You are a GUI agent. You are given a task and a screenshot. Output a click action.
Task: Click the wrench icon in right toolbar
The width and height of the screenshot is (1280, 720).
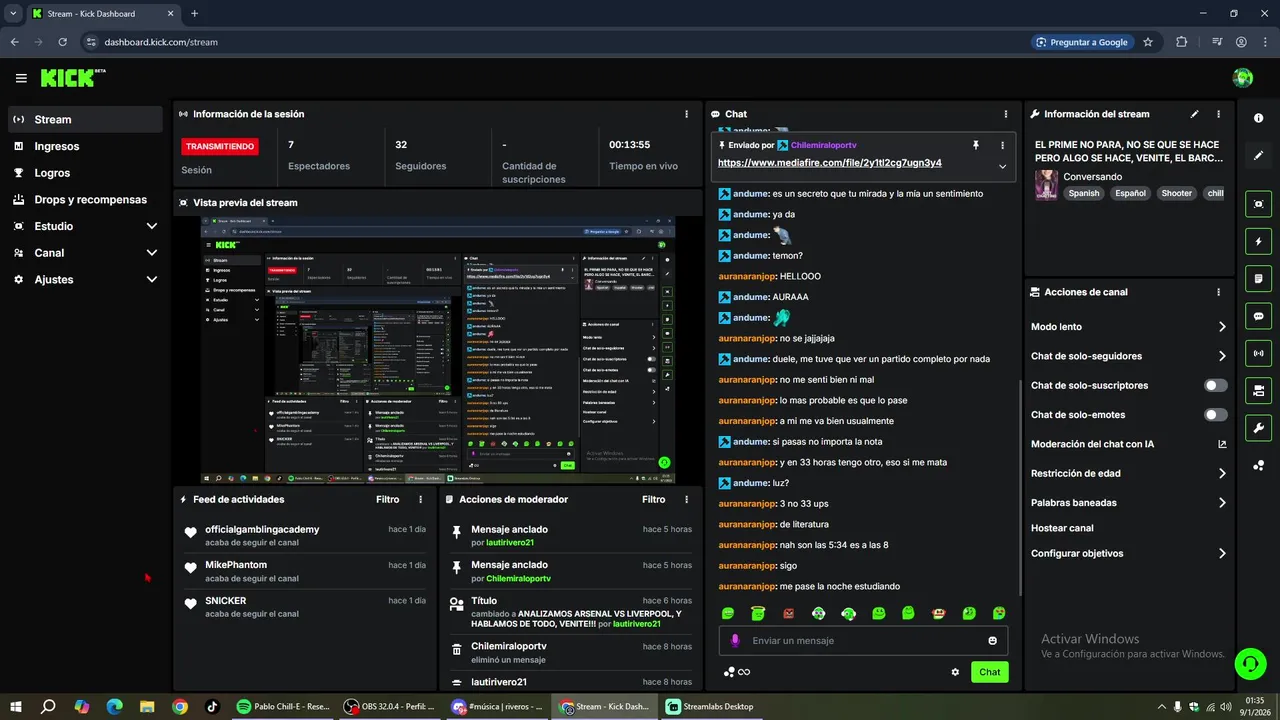pyautogui.click(x=1258, y=428)
